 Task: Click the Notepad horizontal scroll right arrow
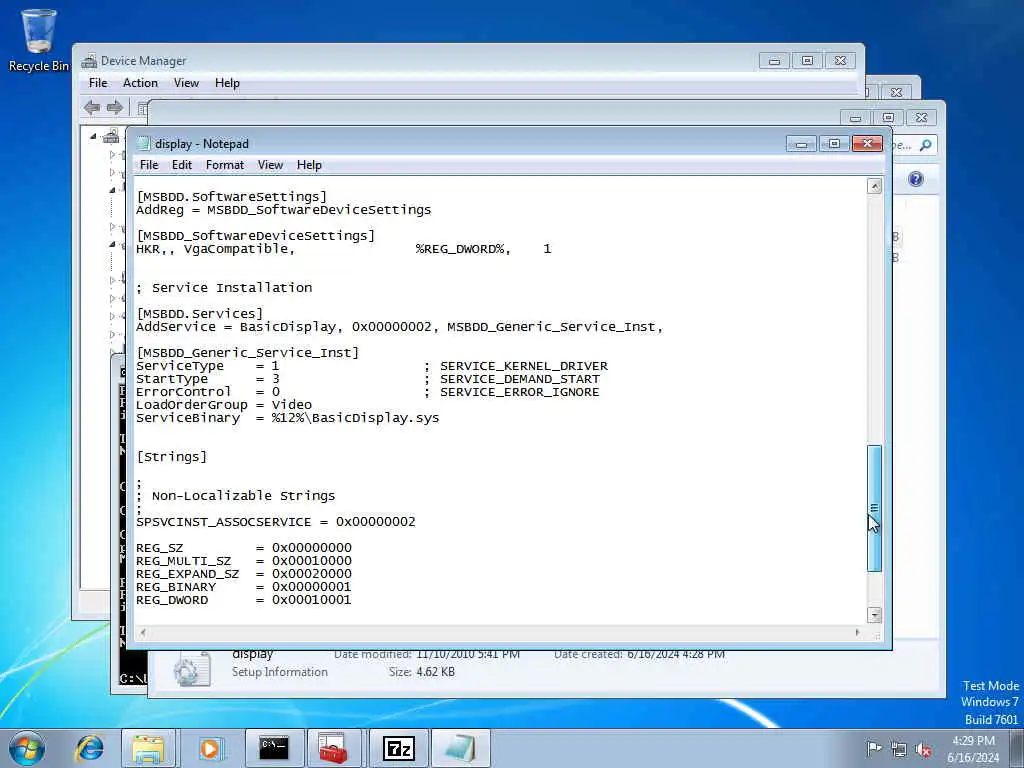point(857,632)
